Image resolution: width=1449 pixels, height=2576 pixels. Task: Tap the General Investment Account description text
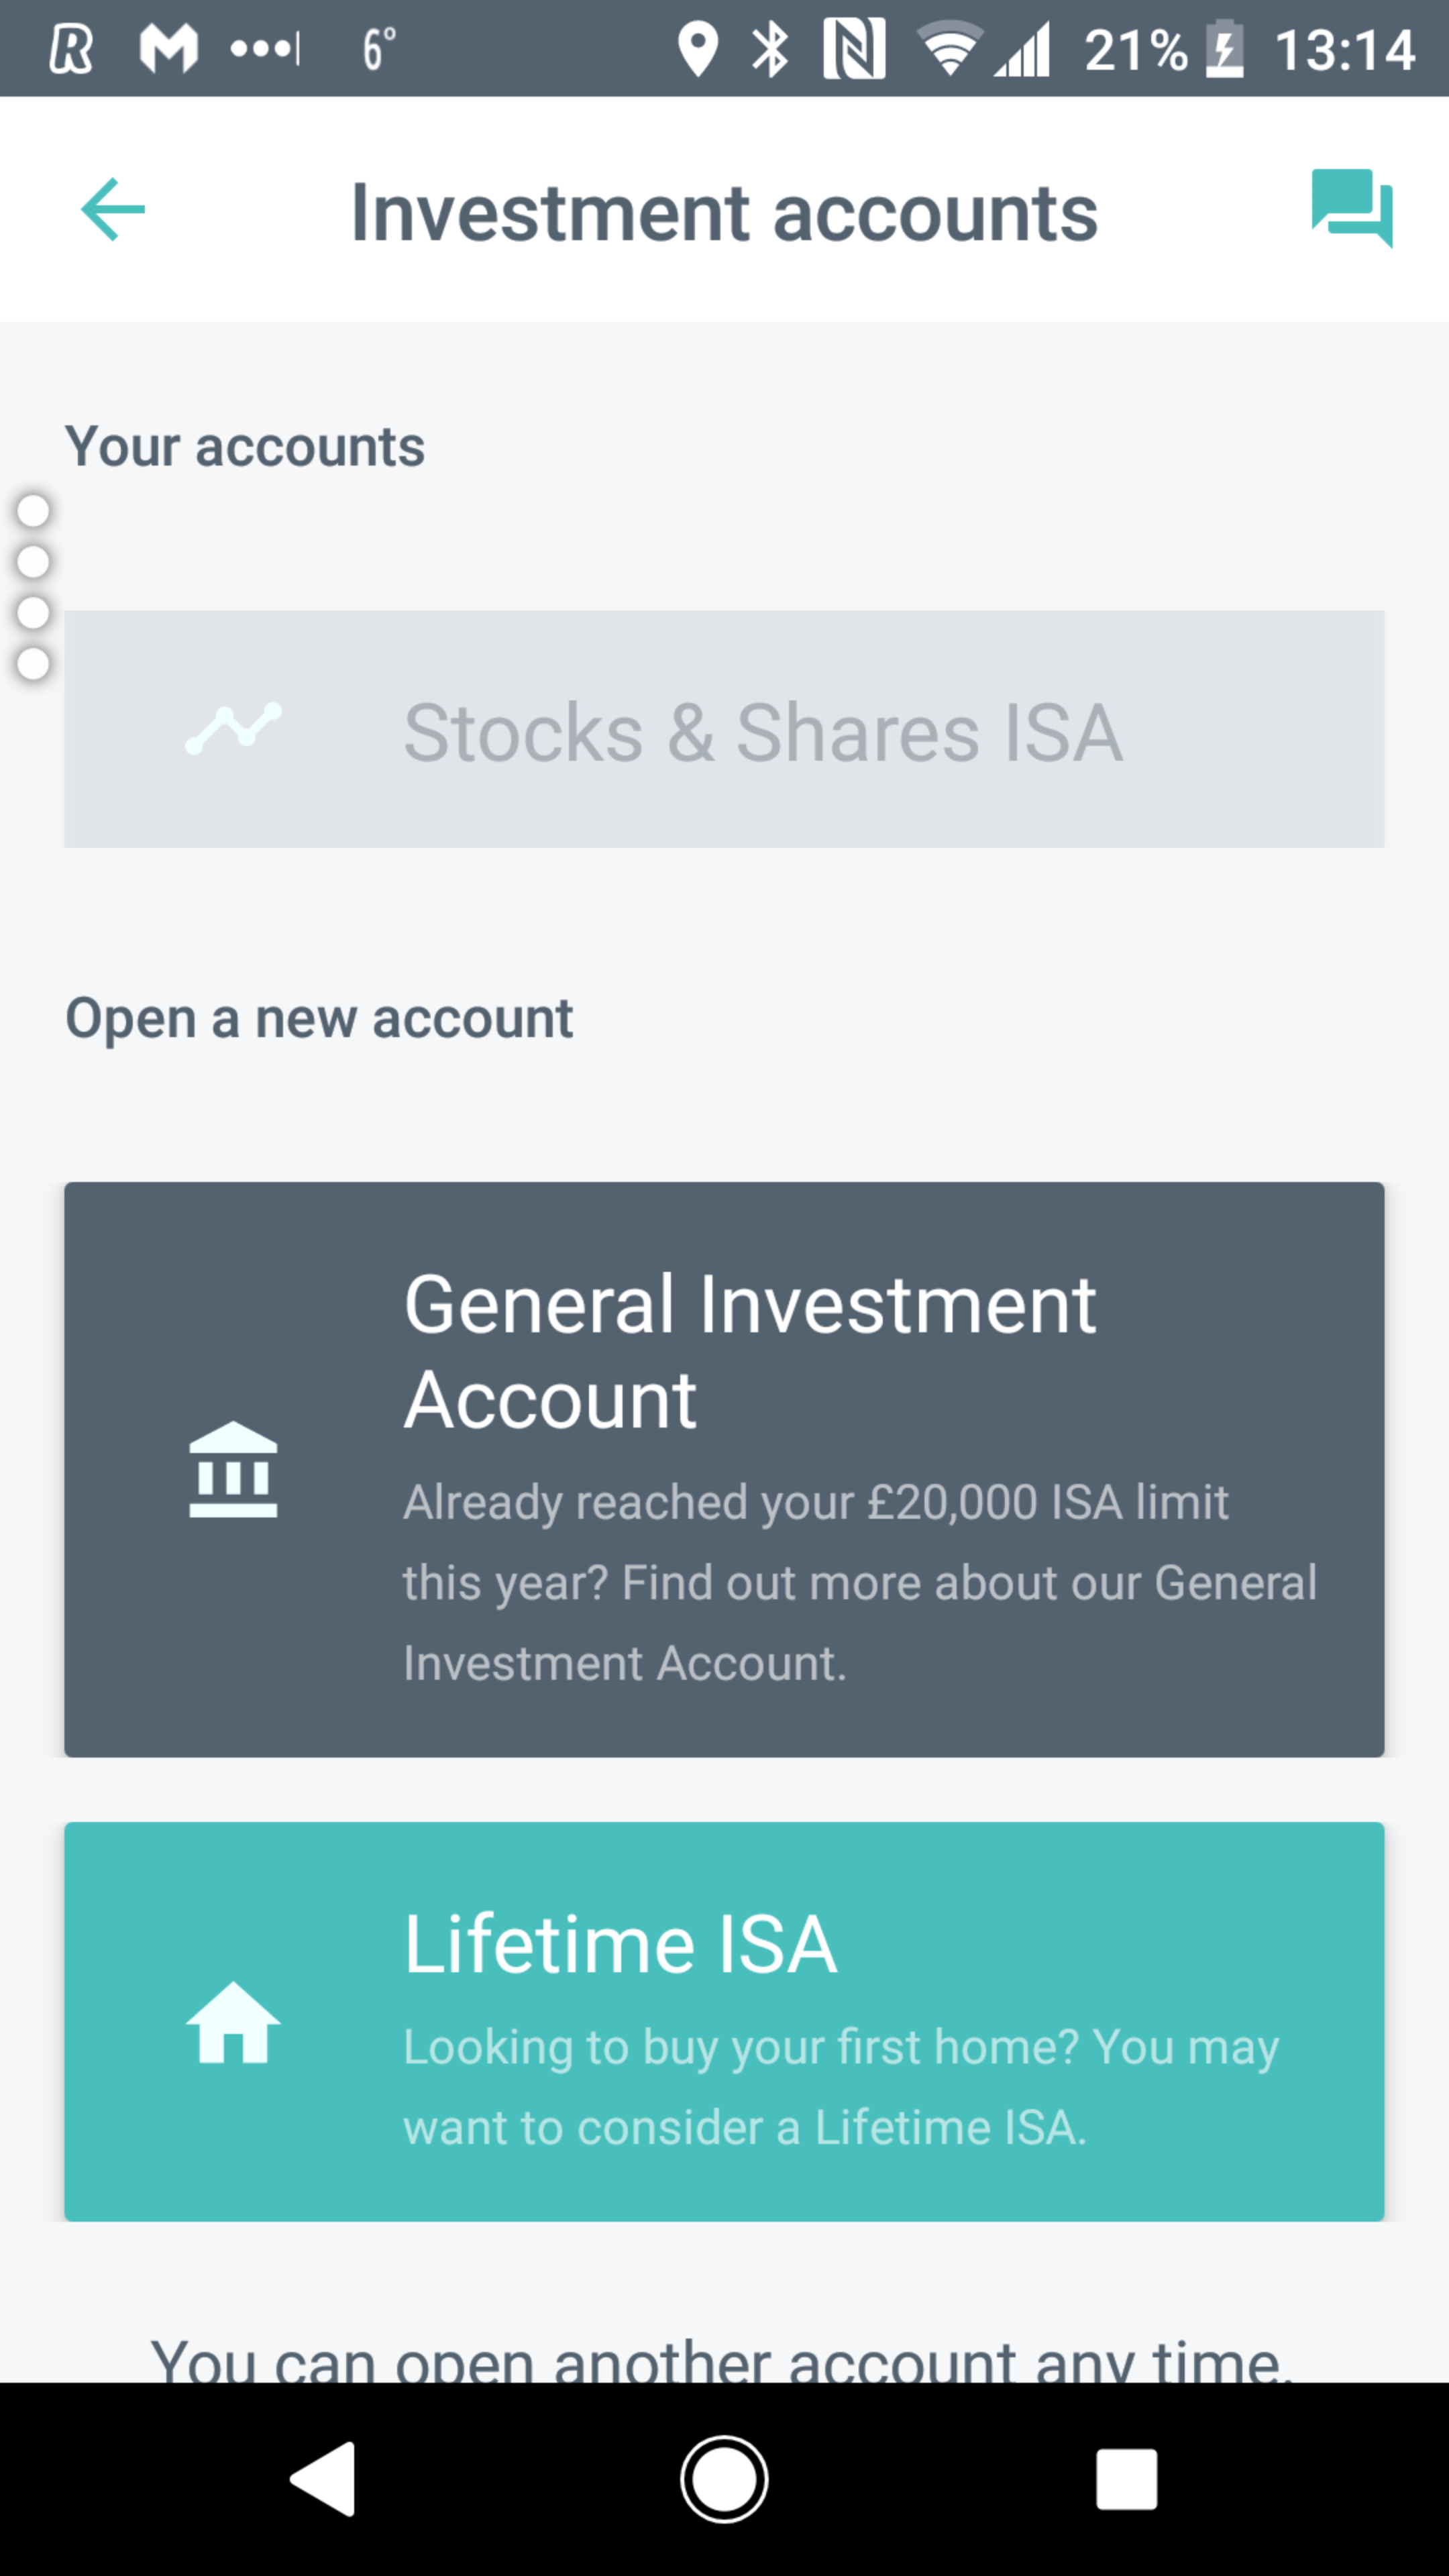coord(860,1582)
